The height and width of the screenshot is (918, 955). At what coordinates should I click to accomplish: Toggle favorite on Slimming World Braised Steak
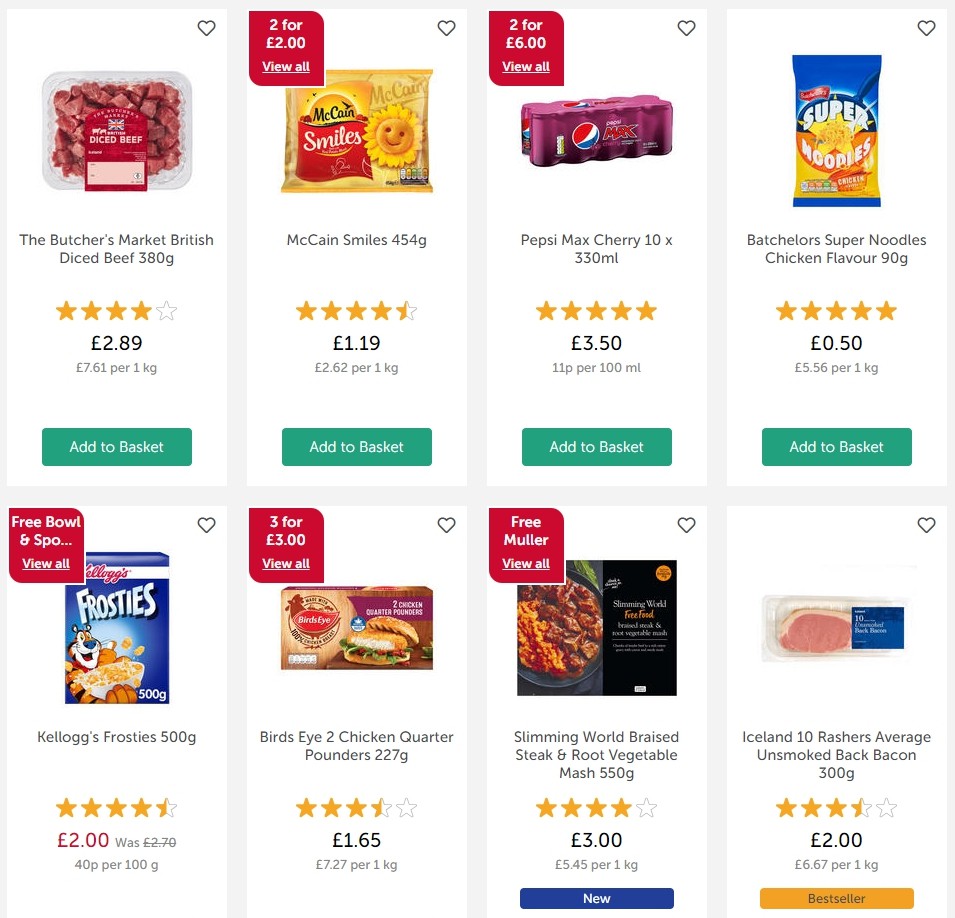pyautogui.click(x=686, y=525)
